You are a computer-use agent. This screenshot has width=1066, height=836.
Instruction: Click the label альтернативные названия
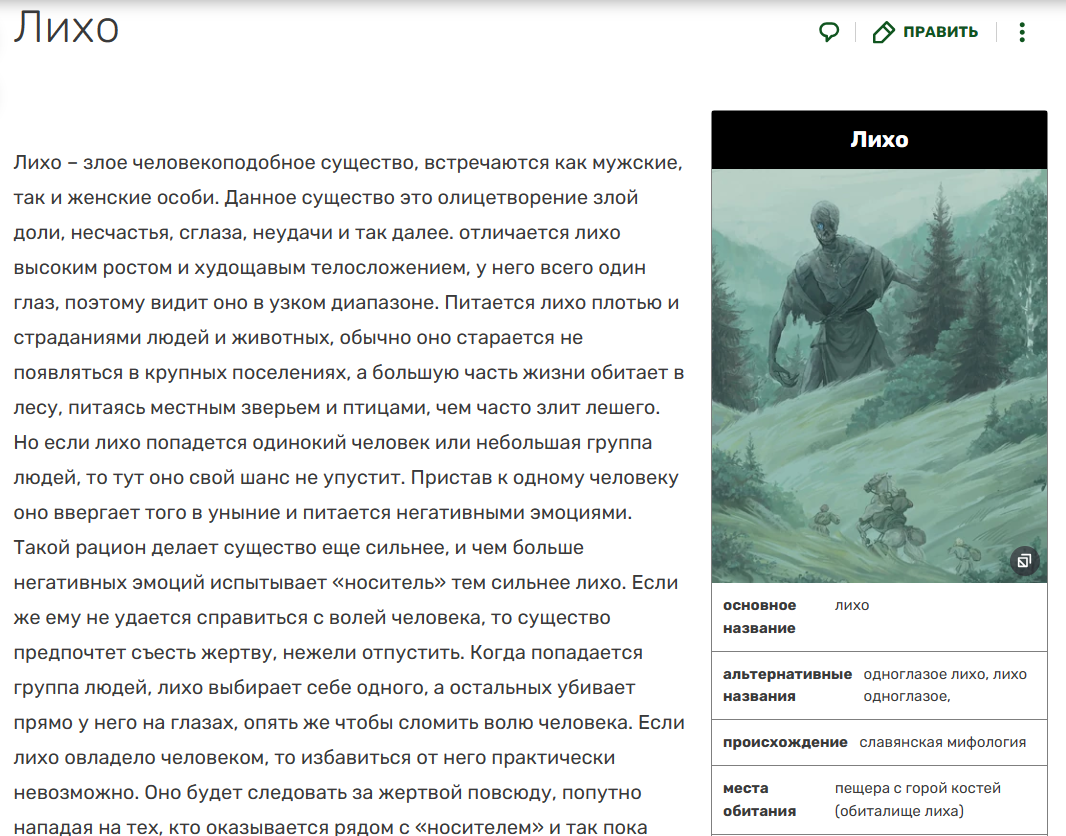coord(787,685)
